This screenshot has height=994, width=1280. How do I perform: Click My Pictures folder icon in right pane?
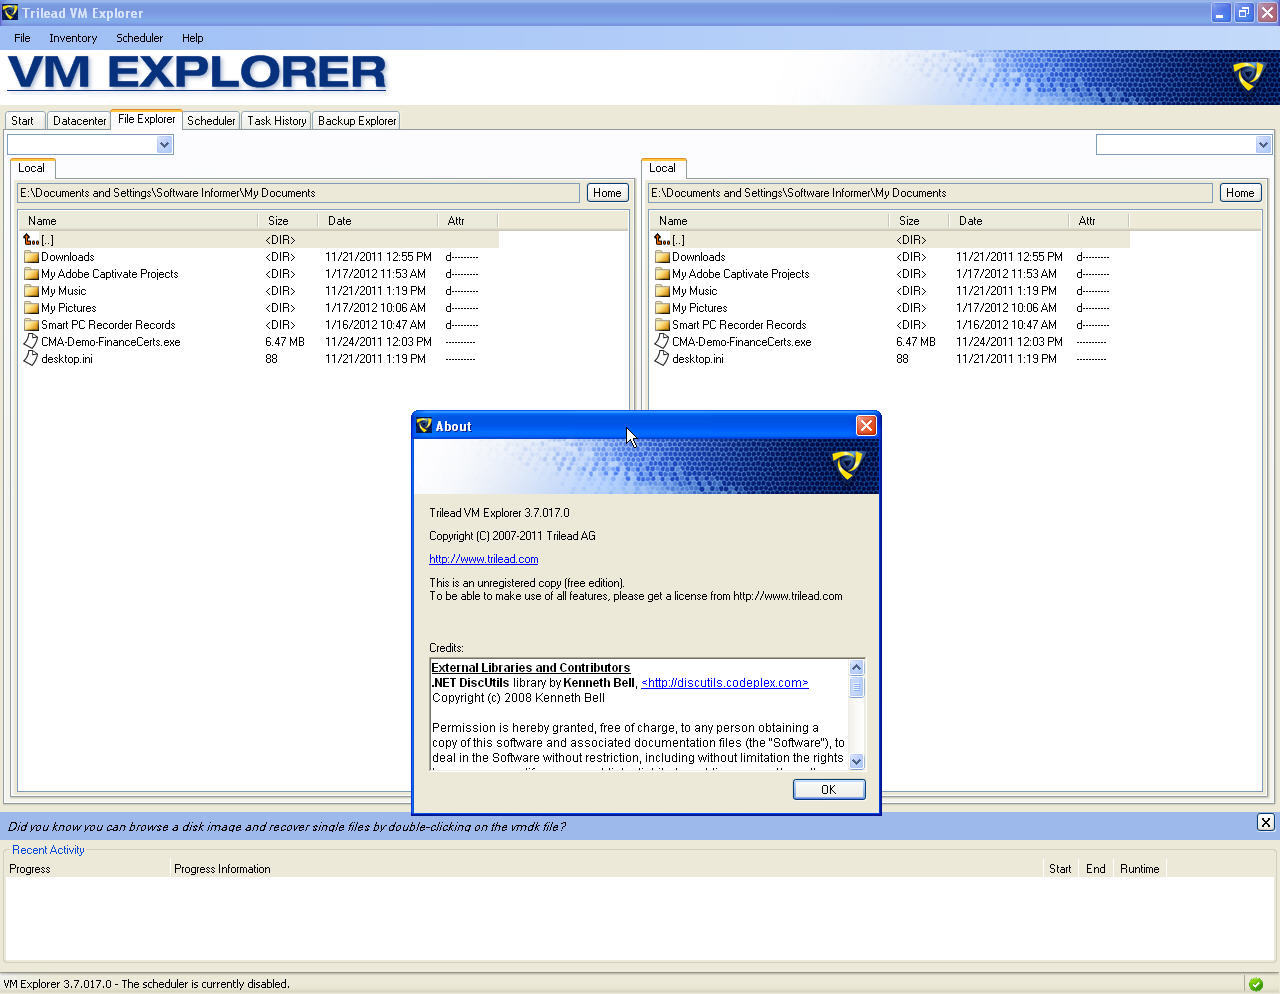coord(662,308)
